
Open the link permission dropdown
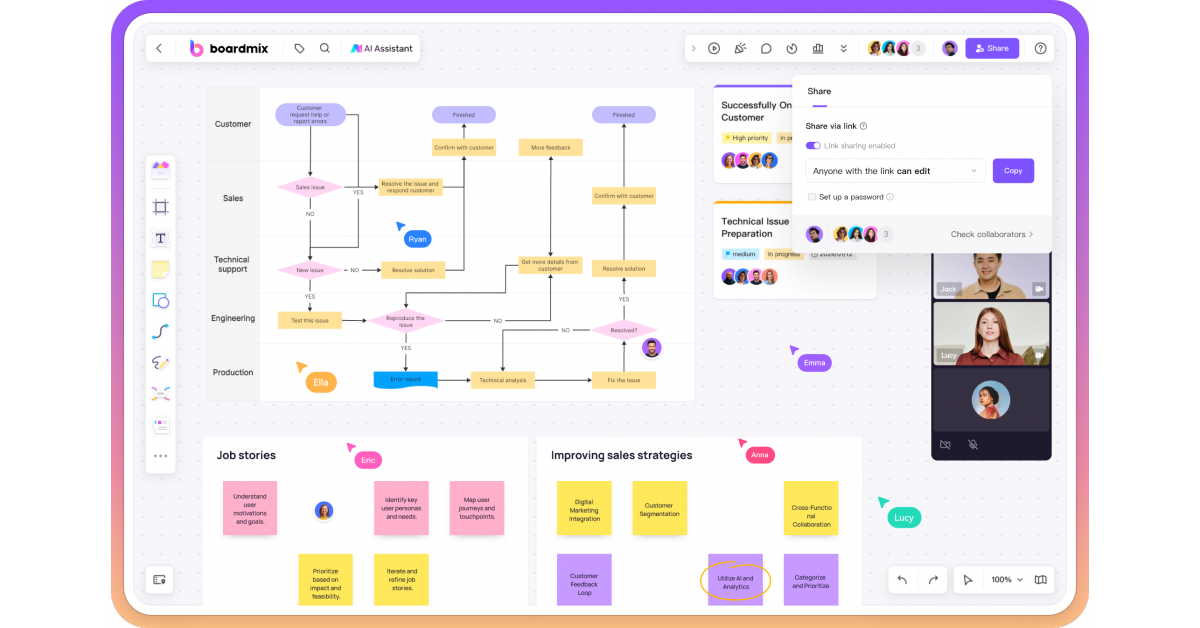pos(895,171)
